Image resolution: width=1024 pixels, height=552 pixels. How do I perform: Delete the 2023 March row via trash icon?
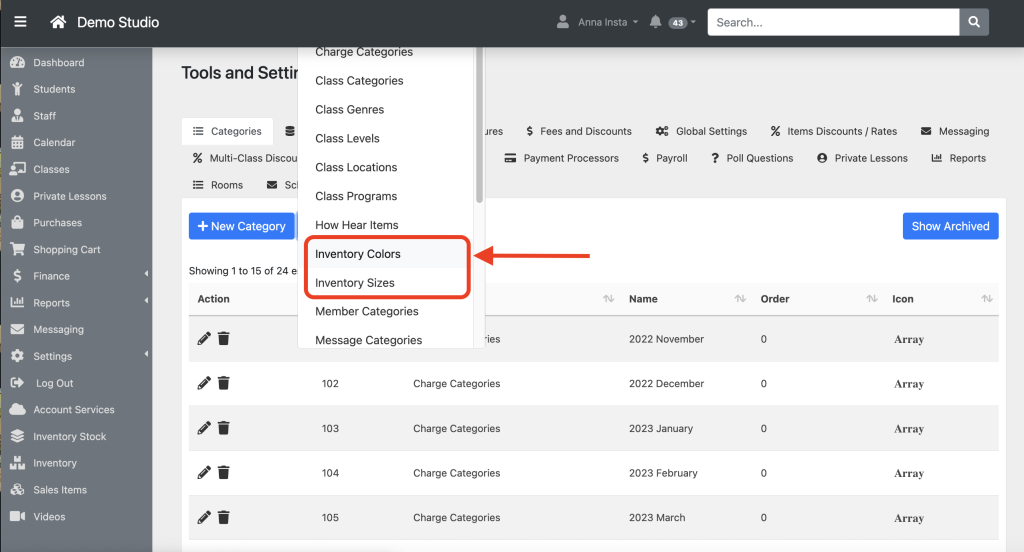tap(223, 517)
